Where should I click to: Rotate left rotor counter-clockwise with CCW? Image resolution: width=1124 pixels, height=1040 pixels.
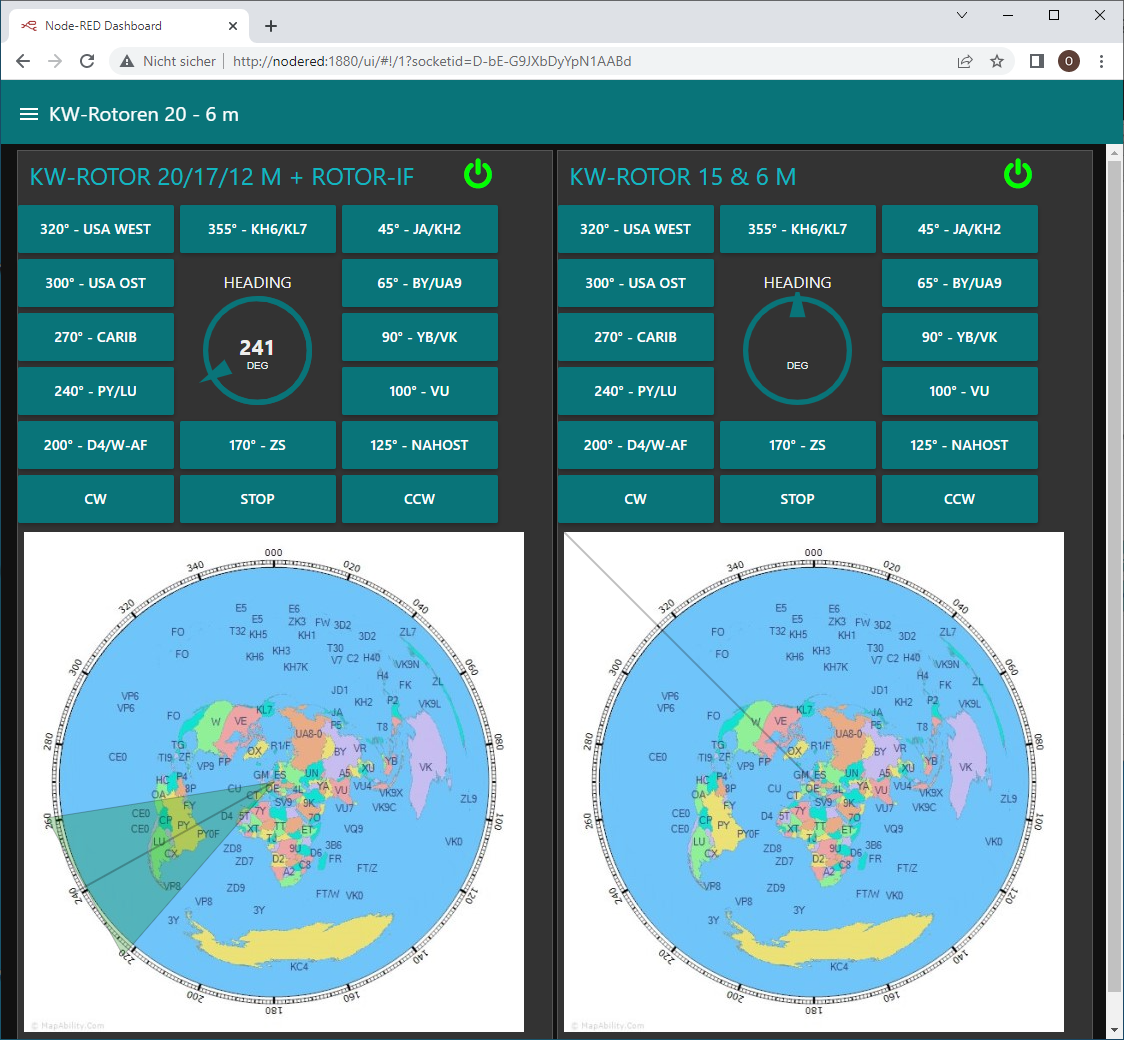[x=419, y=499]
